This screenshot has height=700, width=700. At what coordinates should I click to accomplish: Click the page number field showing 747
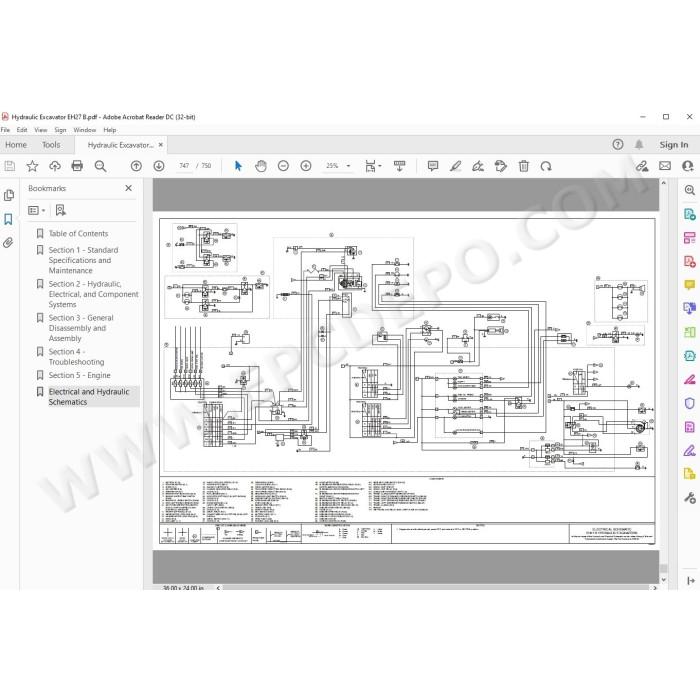184,166
